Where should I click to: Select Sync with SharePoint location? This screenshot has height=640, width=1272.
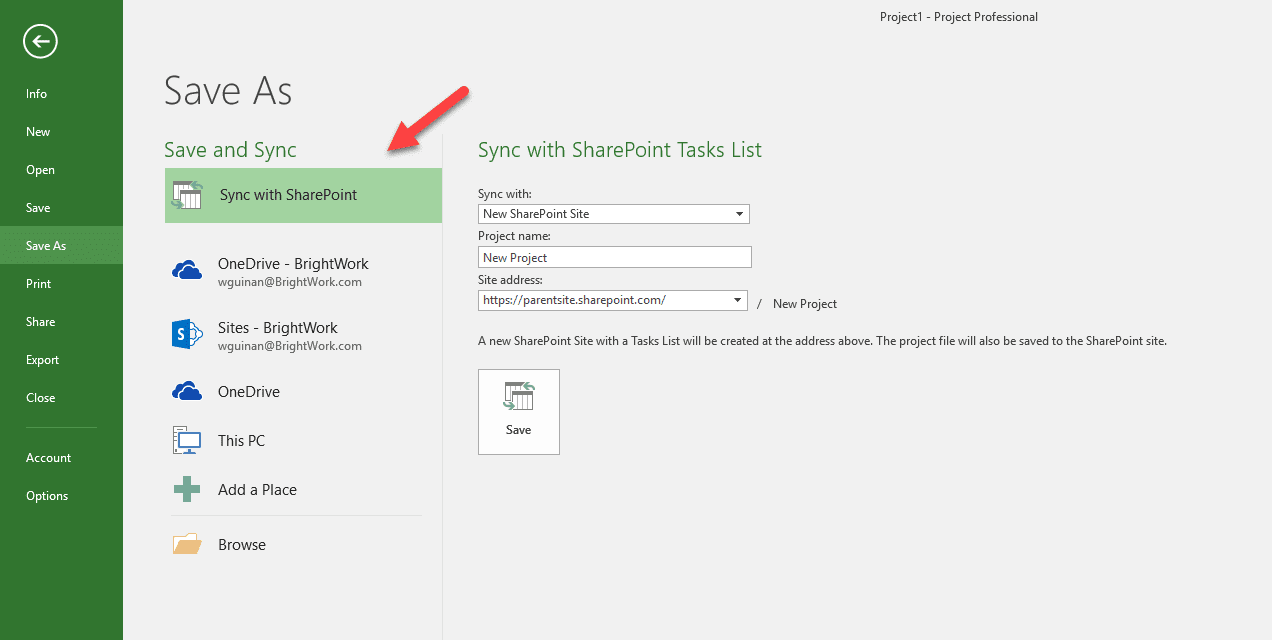[x=303, y=195]
